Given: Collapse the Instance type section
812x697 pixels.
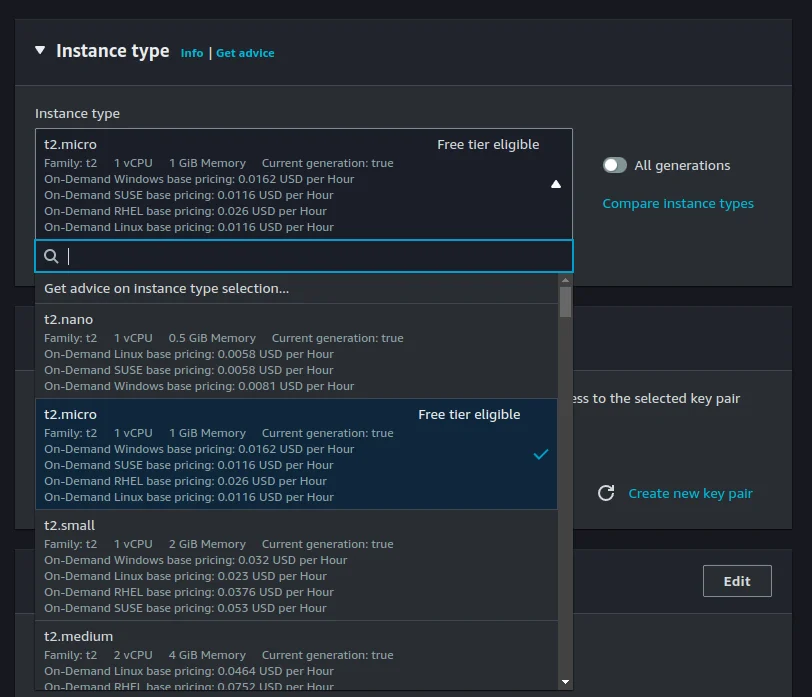Looking at the screenshot, I should coord(40,50).
